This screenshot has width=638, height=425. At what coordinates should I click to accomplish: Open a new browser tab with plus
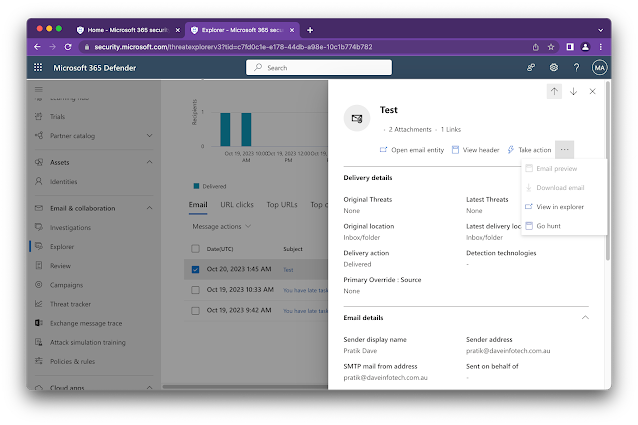[x=310, y=30]
